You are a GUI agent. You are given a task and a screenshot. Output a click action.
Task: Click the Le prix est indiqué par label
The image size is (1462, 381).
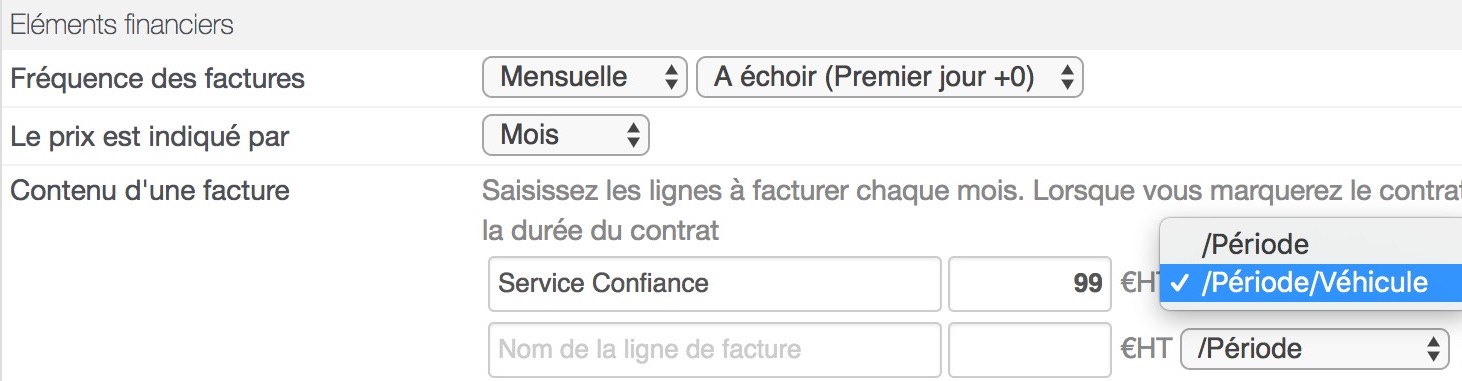point(150,137)
